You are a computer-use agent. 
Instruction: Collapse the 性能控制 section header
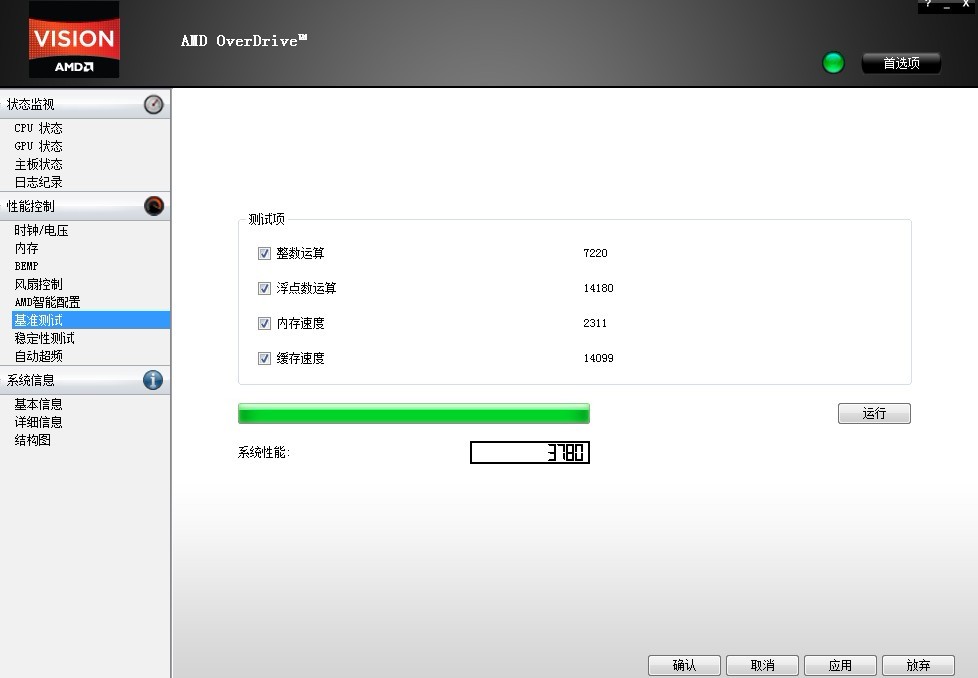(x=85, y=206)
